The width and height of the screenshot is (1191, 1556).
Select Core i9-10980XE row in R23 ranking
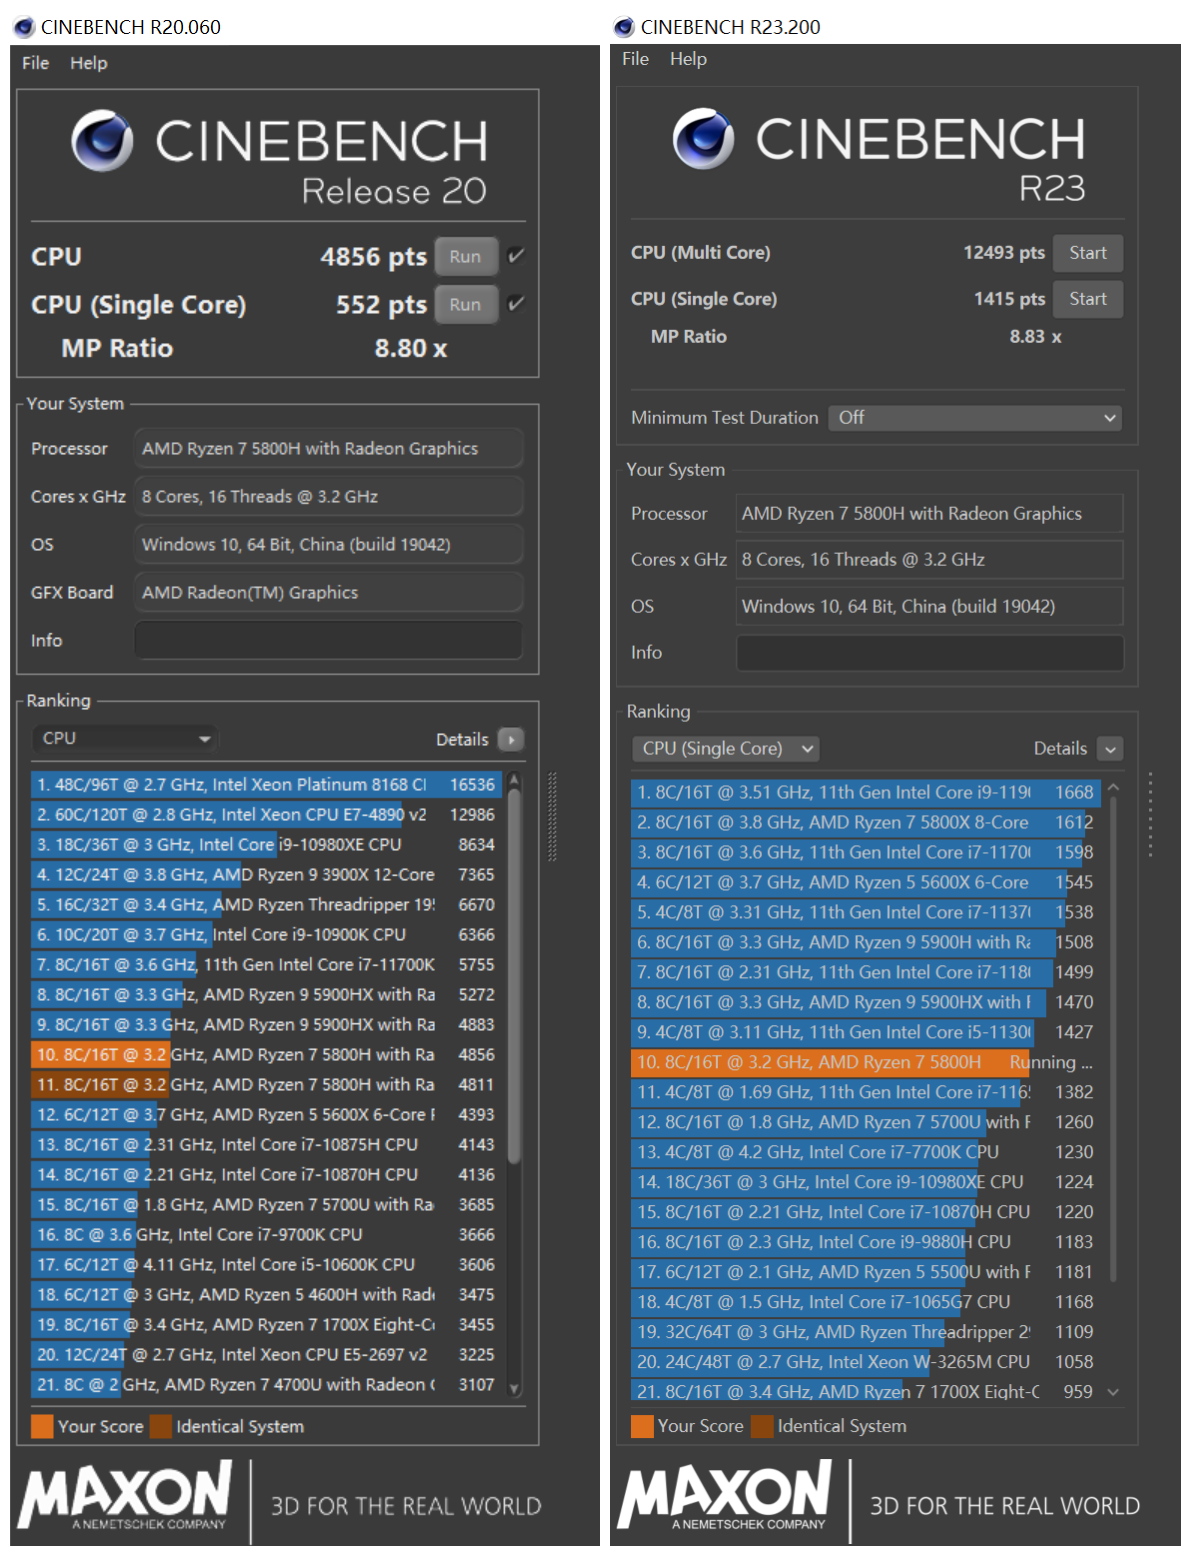click(866, 1183)
